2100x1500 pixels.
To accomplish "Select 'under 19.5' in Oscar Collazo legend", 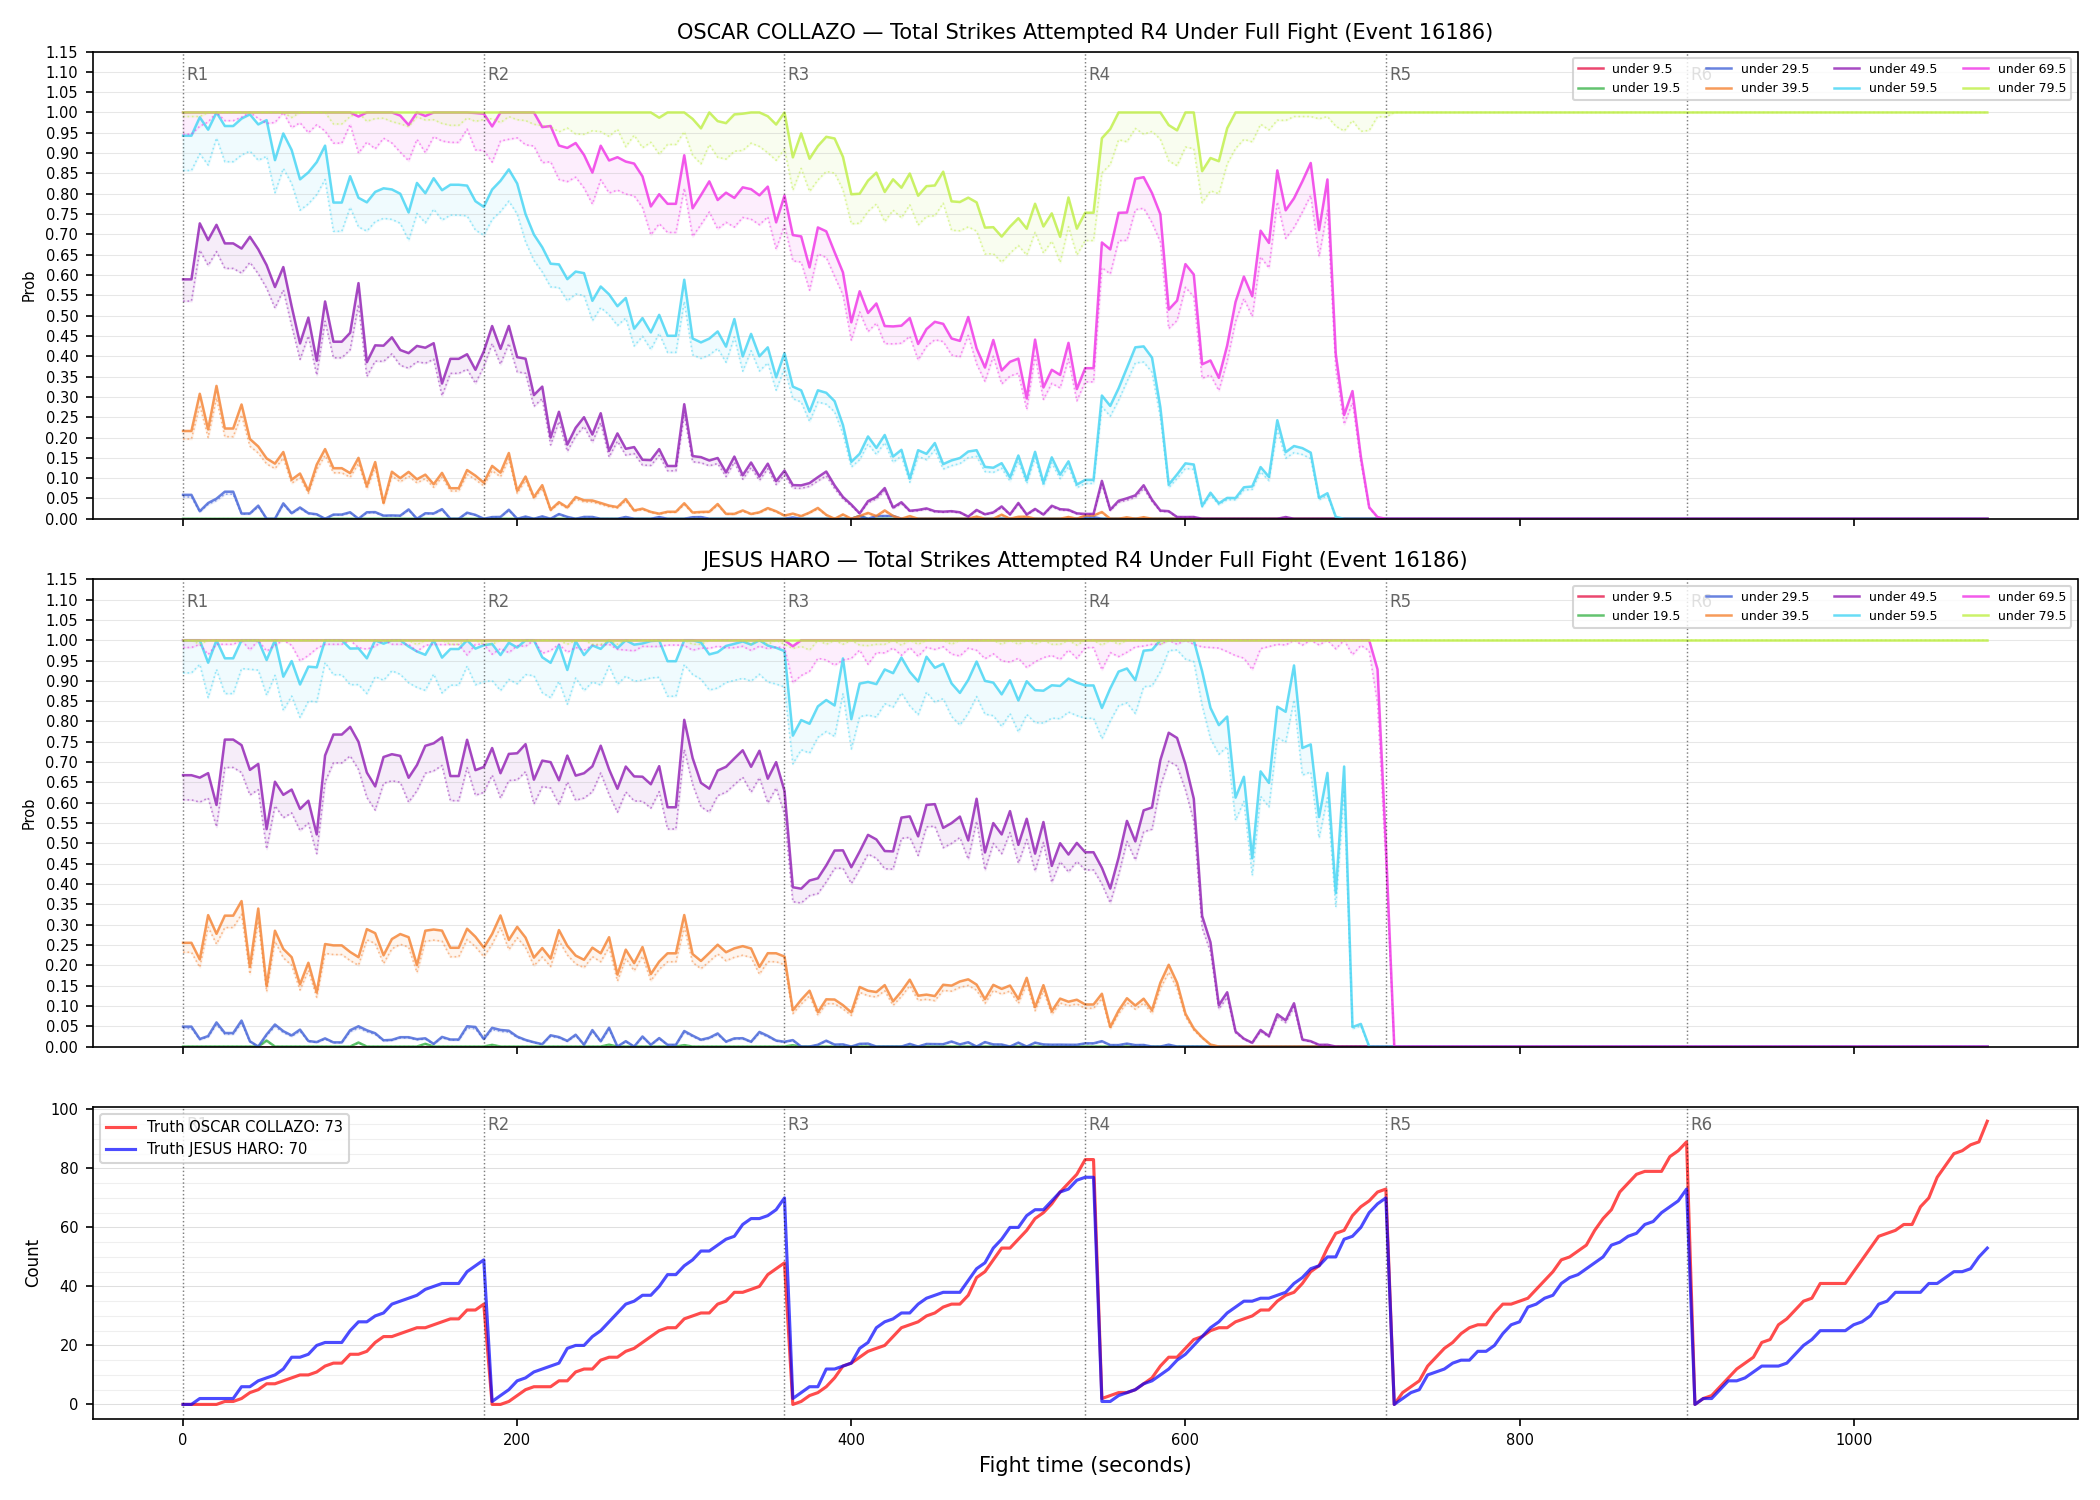I will pos(1629,88).
